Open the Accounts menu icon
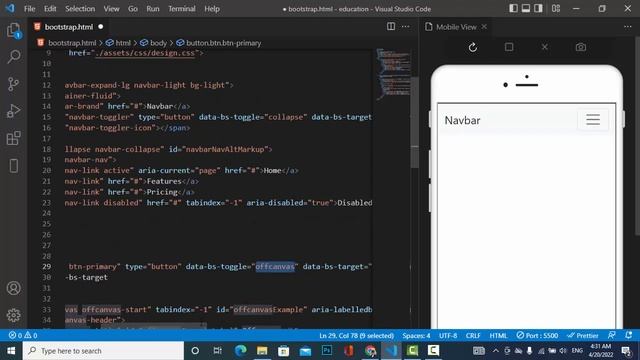Viewport: 640px width, 360px height. click(x=13, y=288)
